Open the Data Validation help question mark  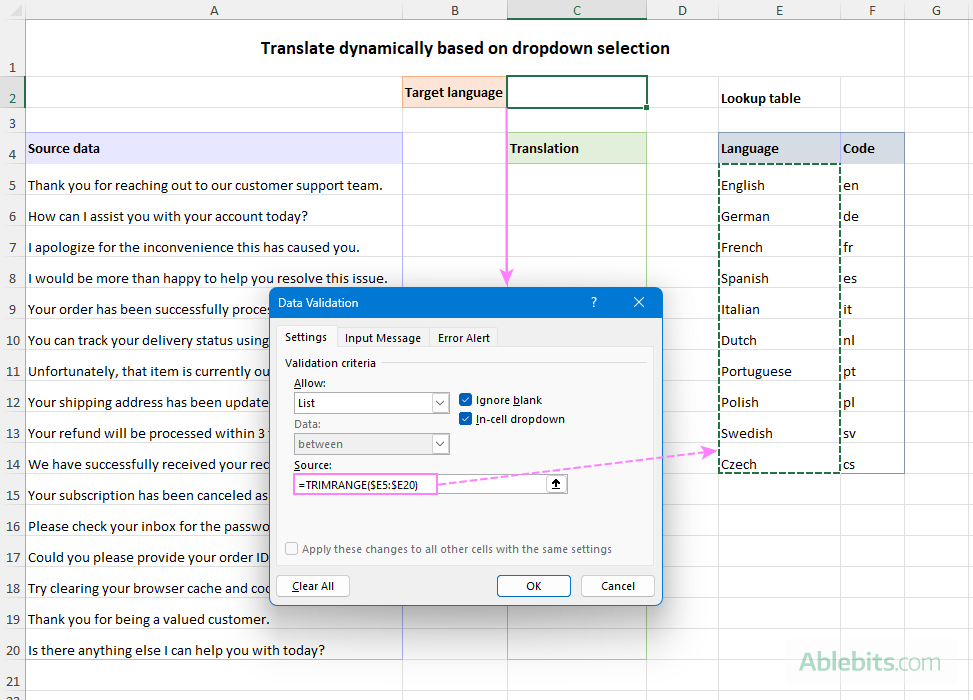pos(594,302)
